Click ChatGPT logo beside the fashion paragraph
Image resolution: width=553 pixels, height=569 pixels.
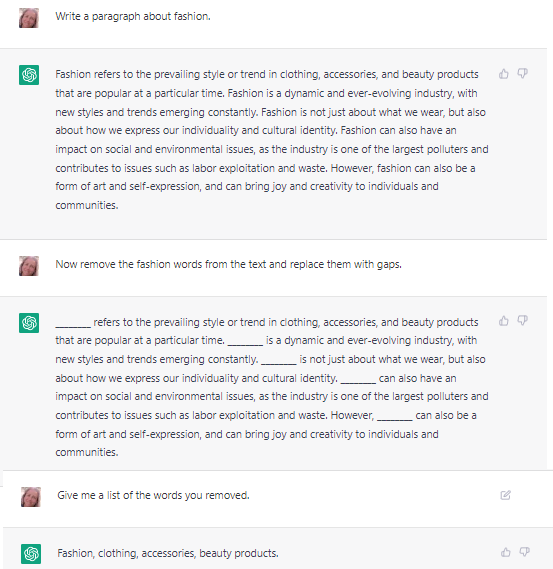point(29,75)
